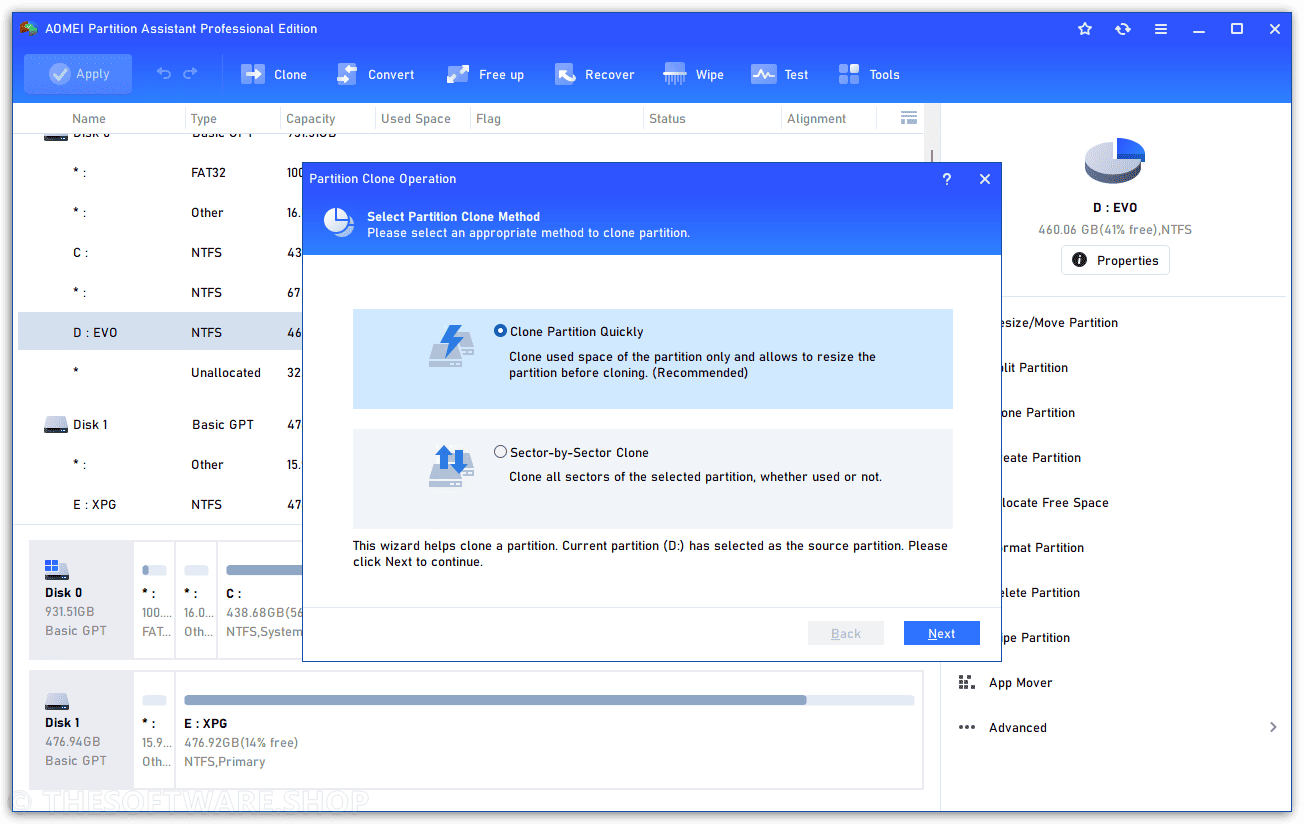
Task: Select the Disk 1 Basic GPT row
Action: click(160, 425)
